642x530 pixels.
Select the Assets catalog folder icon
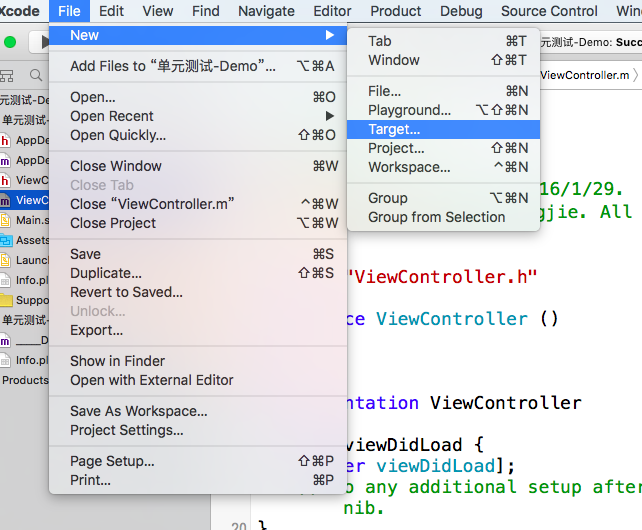pos(6,240)
